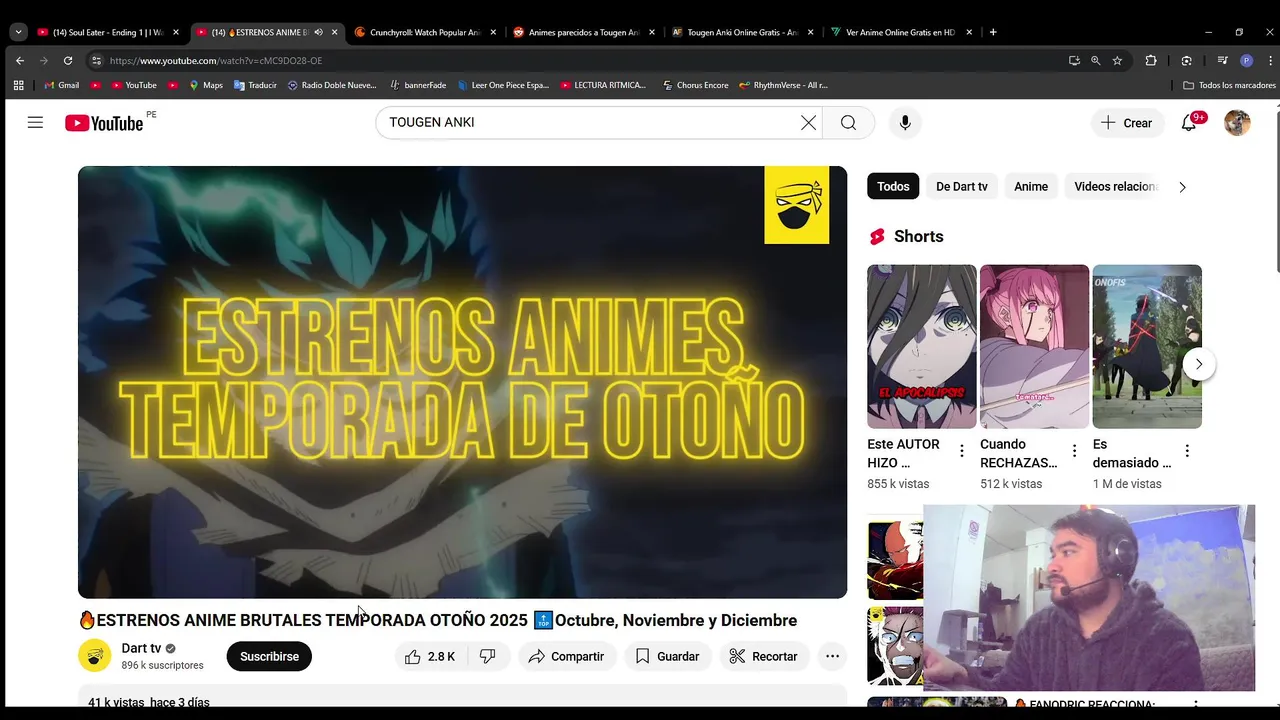Image resolution: width=1280 pixels, height=720 pixels.
Task: Switch to Tougen Anki Online Gratis tab
Action: tap(742, 32)
